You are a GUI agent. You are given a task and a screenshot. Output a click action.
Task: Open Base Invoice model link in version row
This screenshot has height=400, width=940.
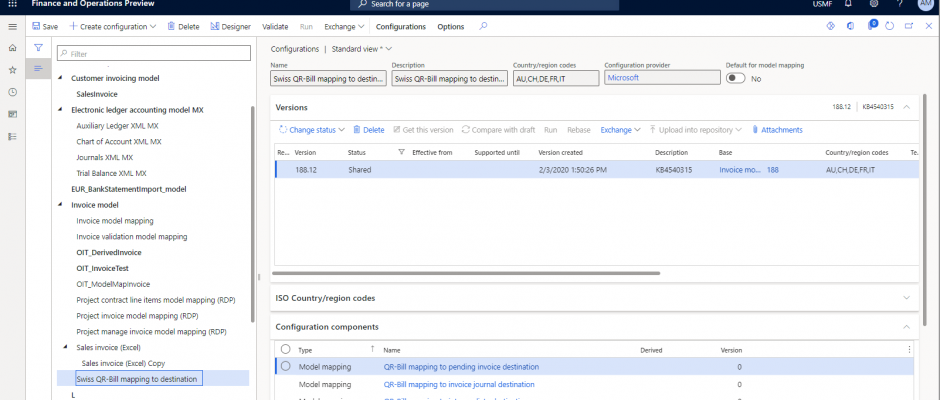pyautogui.click(x=740, y=170)
